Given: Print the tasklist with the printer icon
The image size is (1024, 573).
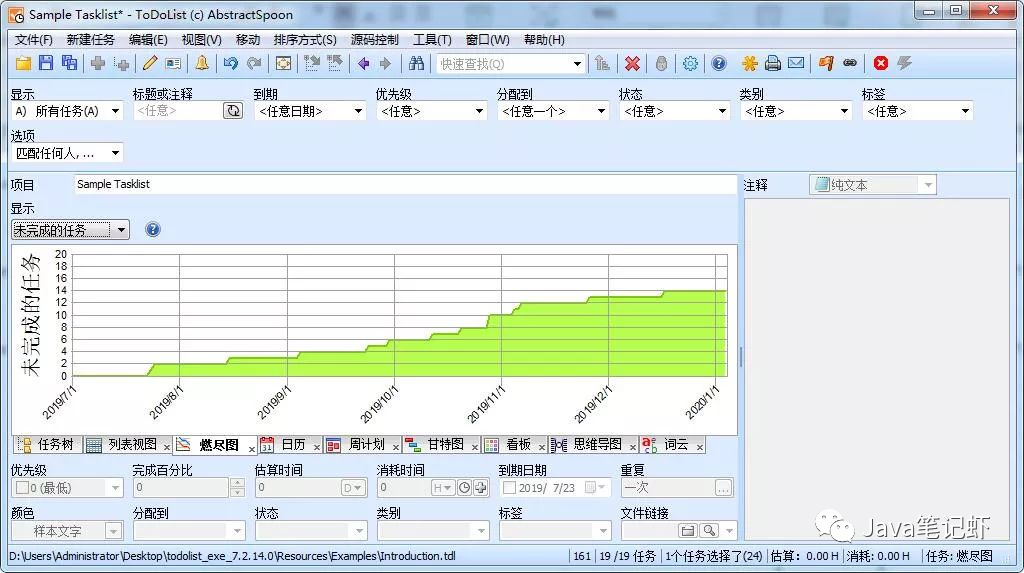Looking at the screenshot, I should click(x=773, y=63).
